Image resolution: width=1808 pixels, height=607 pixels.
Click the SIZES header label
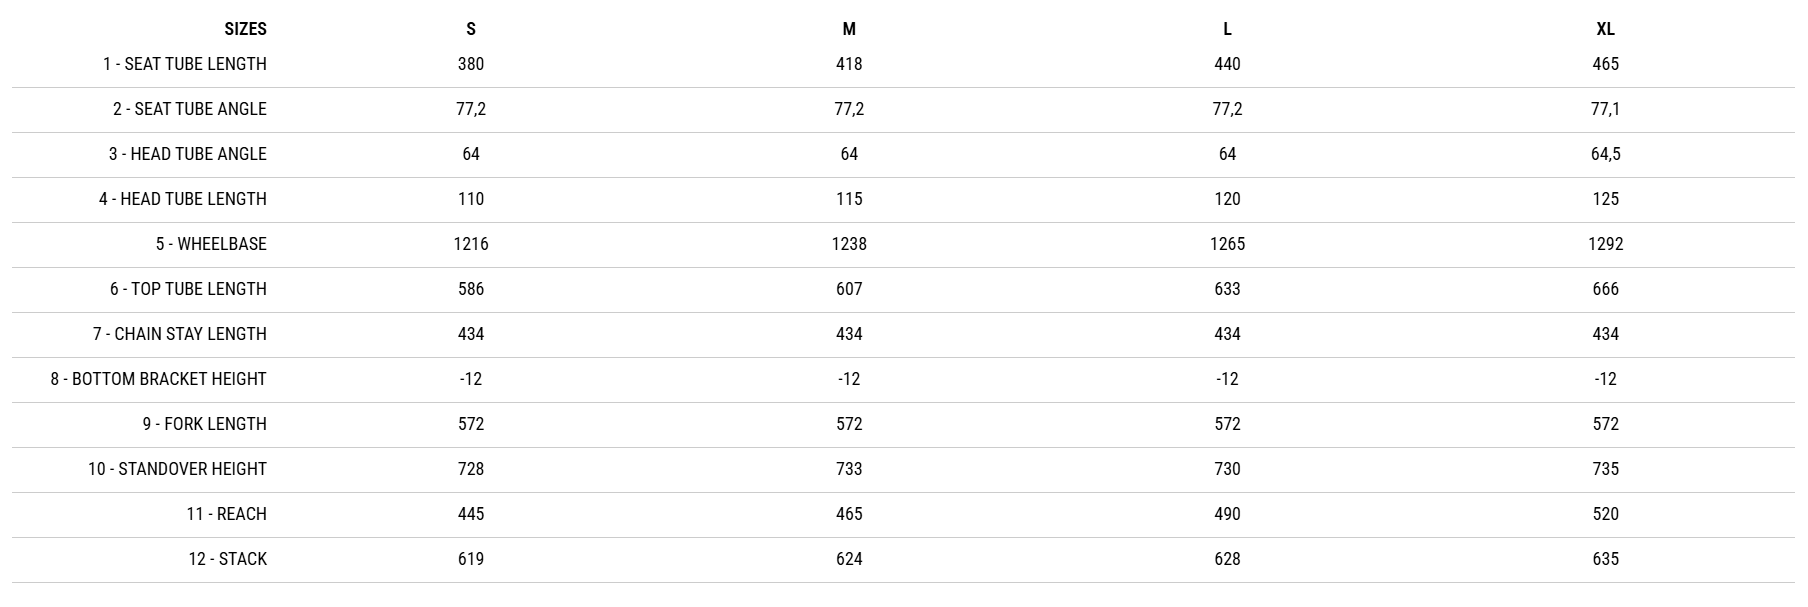pos(245,29)
